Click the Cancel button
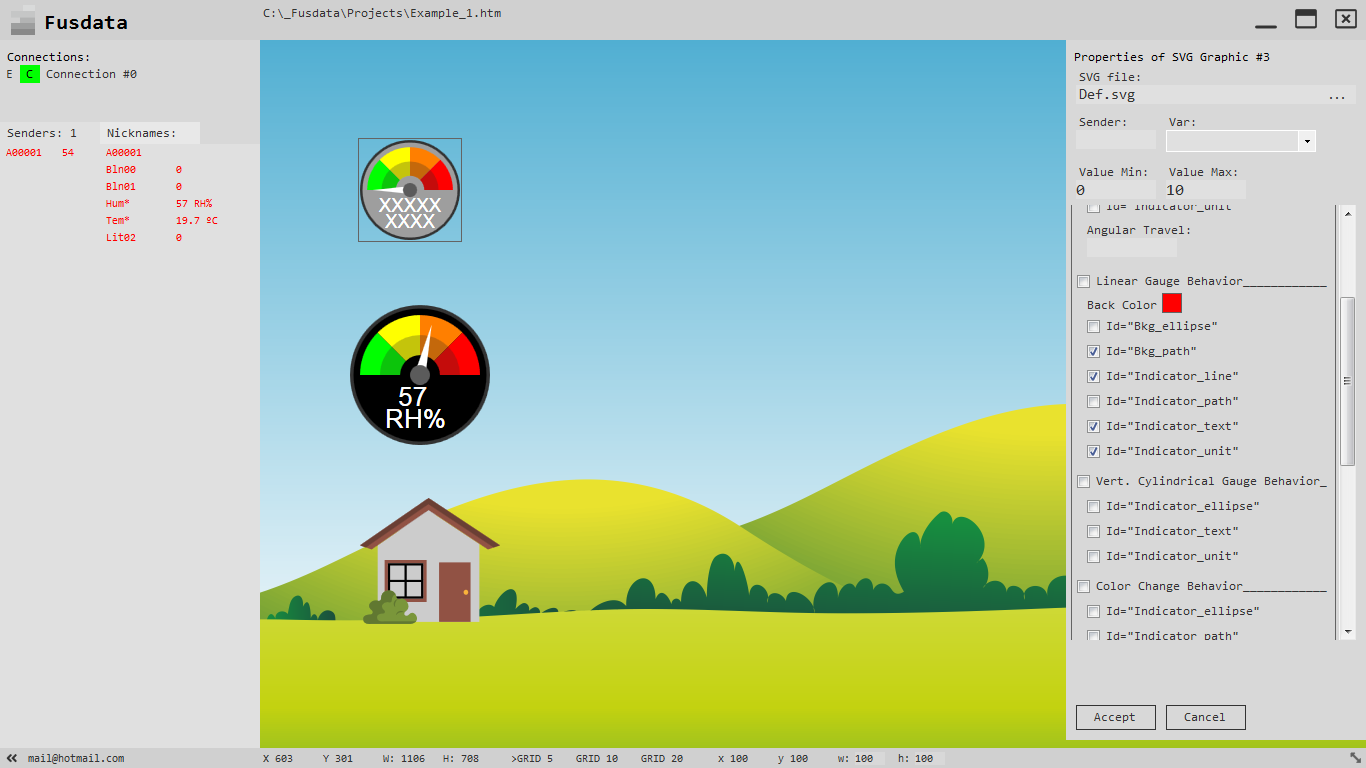The height and width of the screenshot is (768, 1366). pyautogui.click(x=1205, y=717)
